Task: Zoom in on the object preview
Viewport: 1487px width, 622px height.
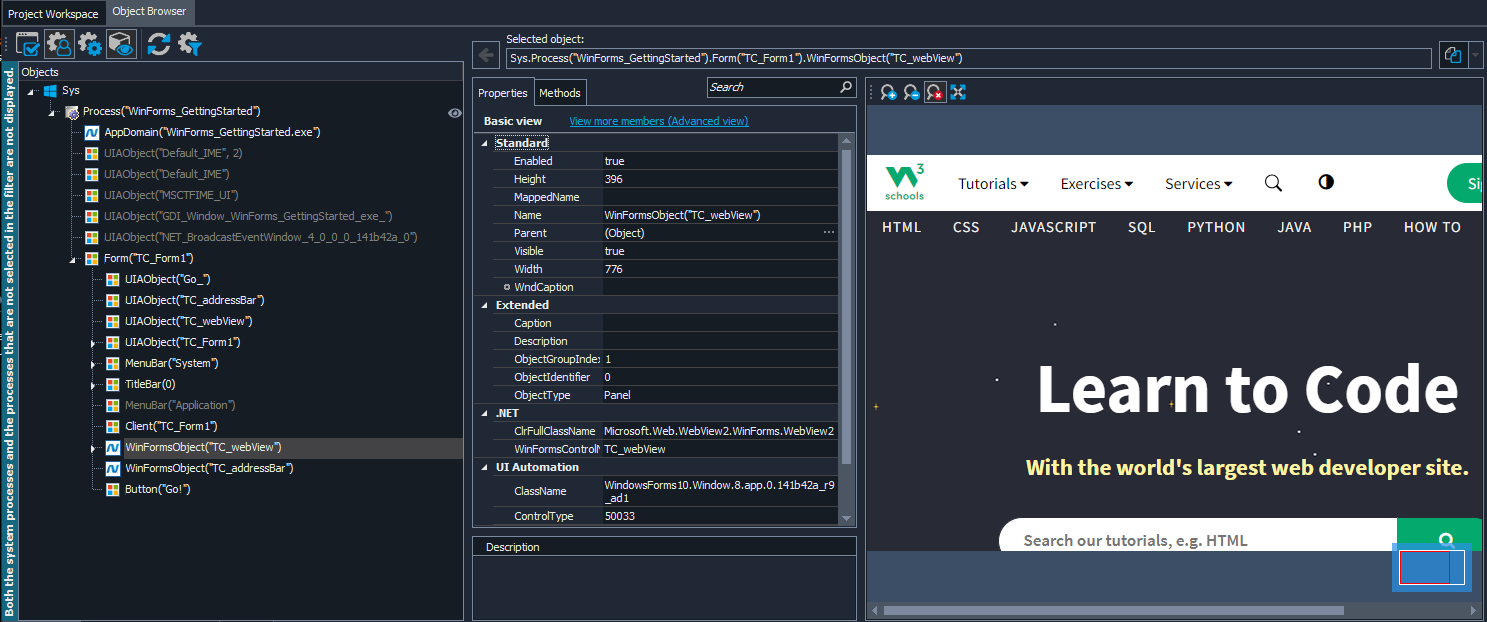Action: [x=888, y=92]
